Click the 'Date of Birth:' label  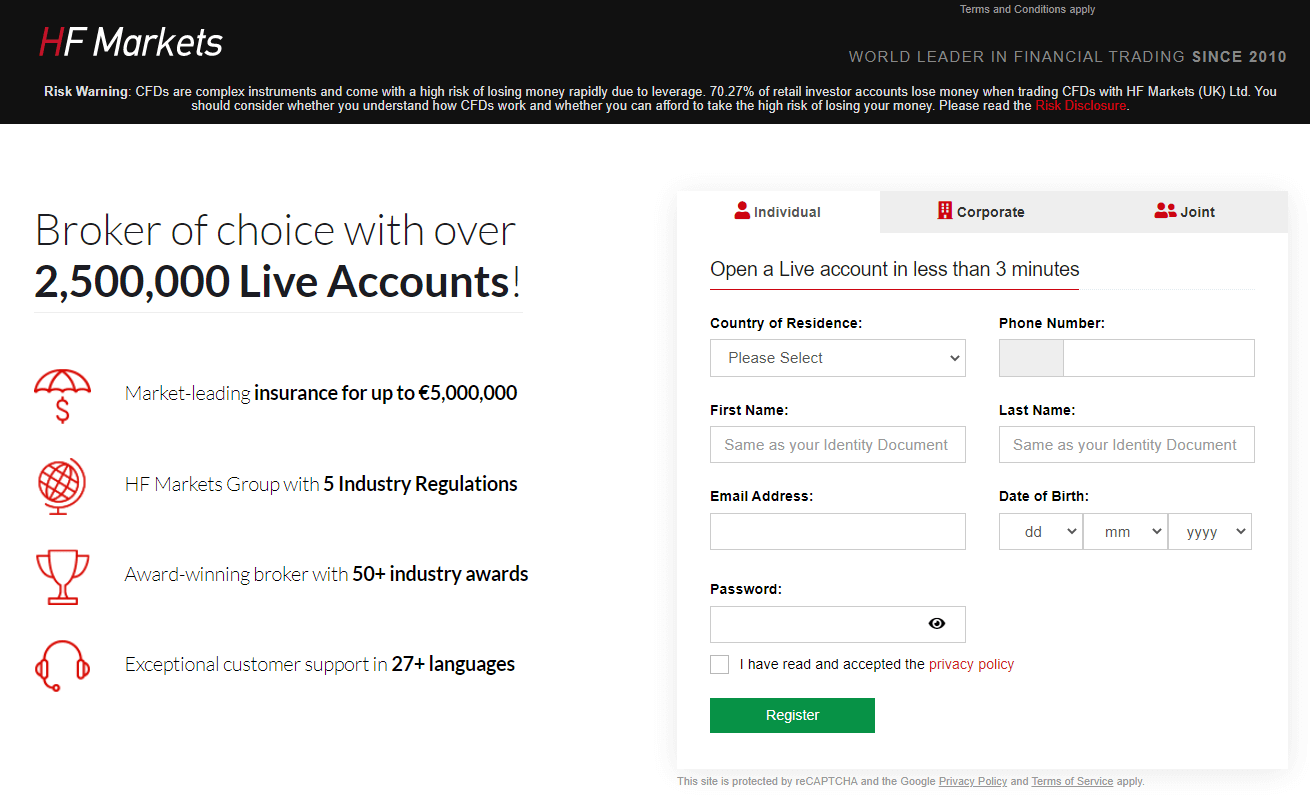1044,496
